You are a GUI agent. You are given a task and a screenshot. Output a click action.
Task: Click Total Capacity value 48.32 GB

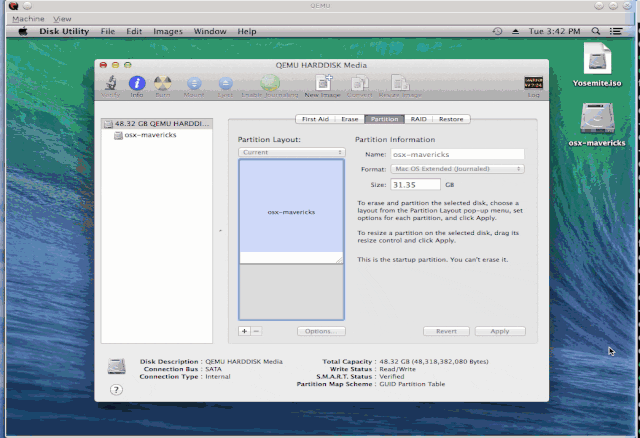[x=434, y=362]
